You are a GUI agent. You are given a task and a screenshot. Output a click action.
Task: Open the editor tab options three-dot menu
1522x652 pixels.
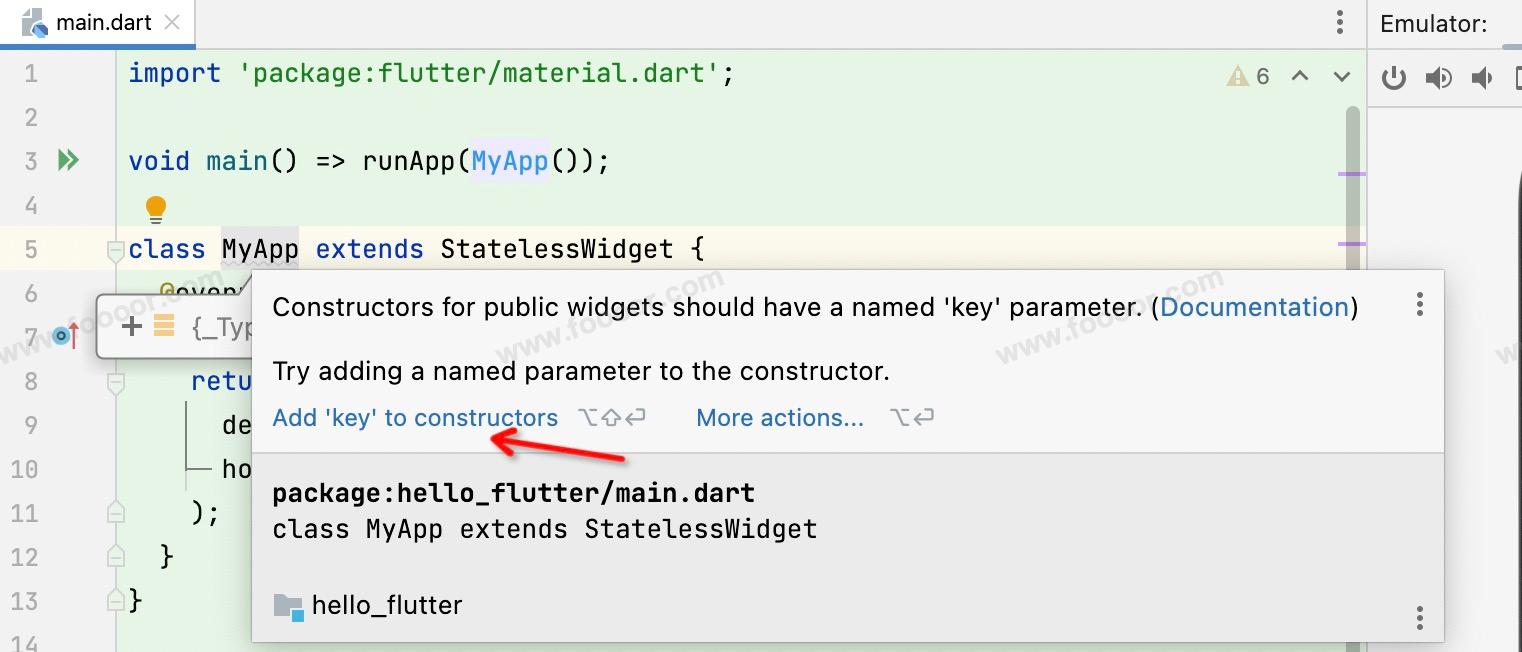pos(1340,23)
